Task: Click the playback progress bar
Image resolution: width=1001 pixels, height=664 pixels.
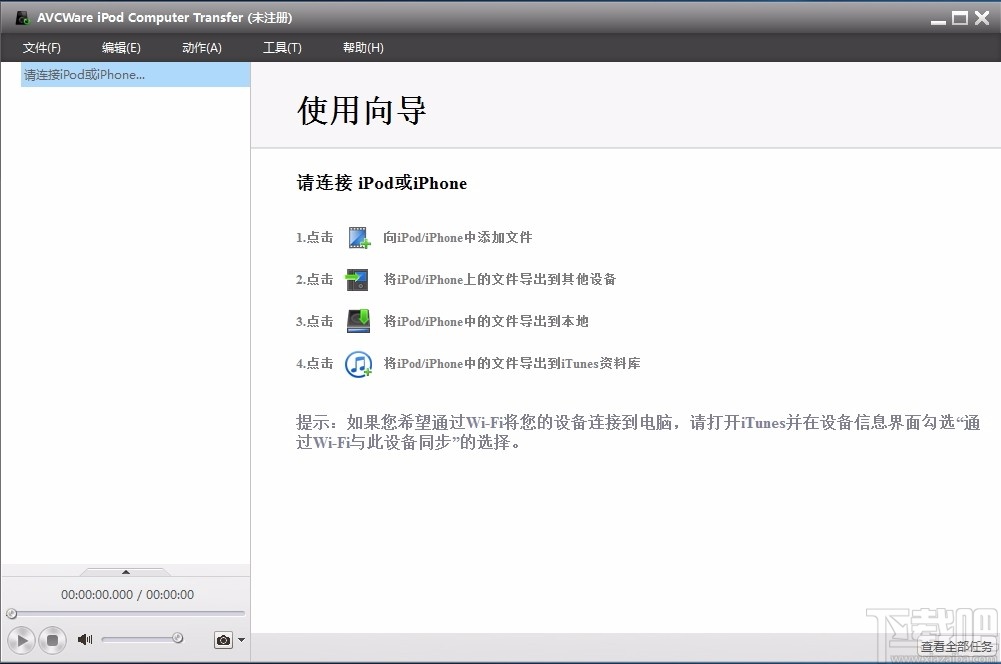Action: point(125,613)
